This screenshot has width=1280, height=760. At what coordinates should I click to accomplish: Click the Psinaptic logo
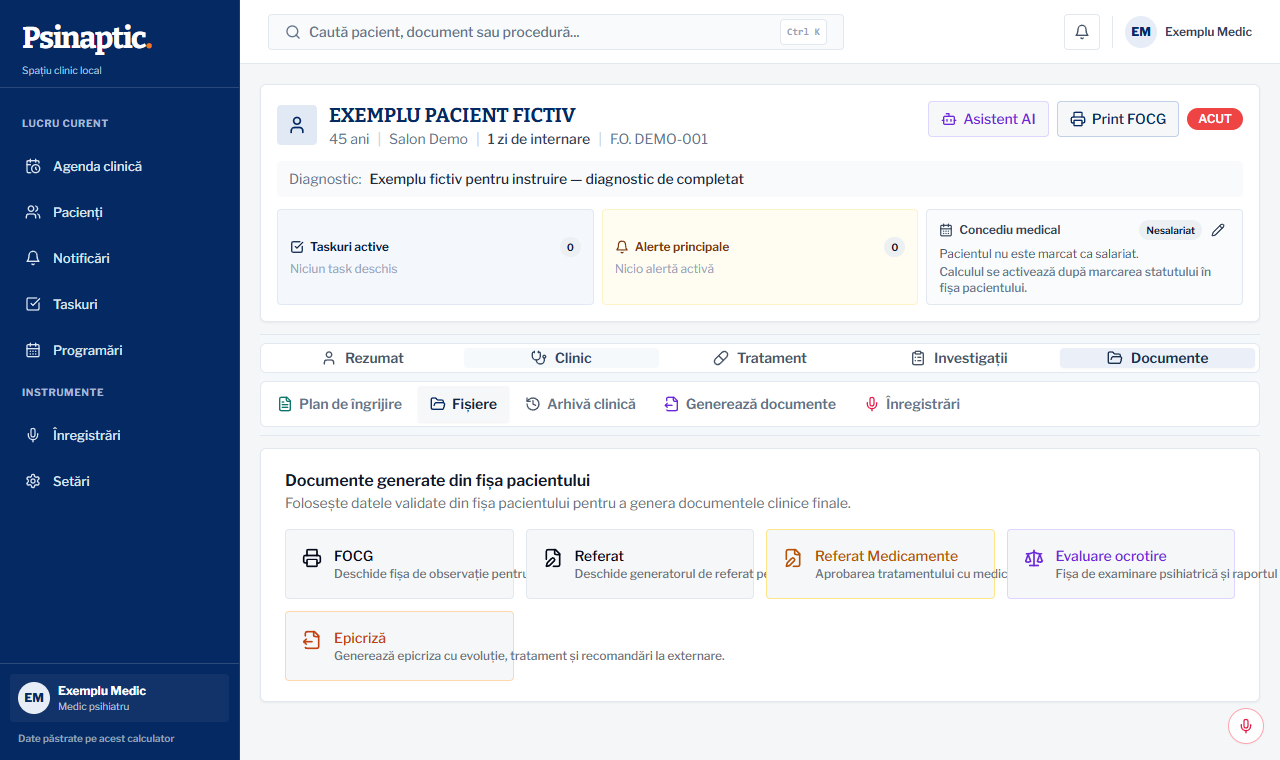[87, 38]
